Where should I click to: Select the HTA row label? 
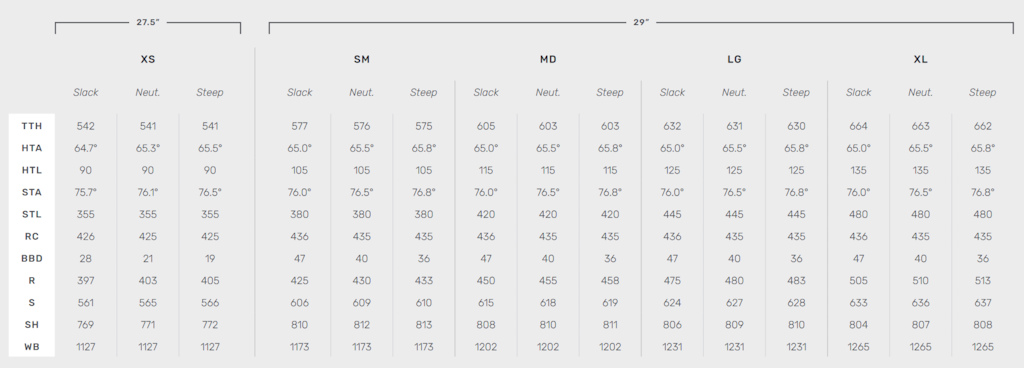pos(31,148)
